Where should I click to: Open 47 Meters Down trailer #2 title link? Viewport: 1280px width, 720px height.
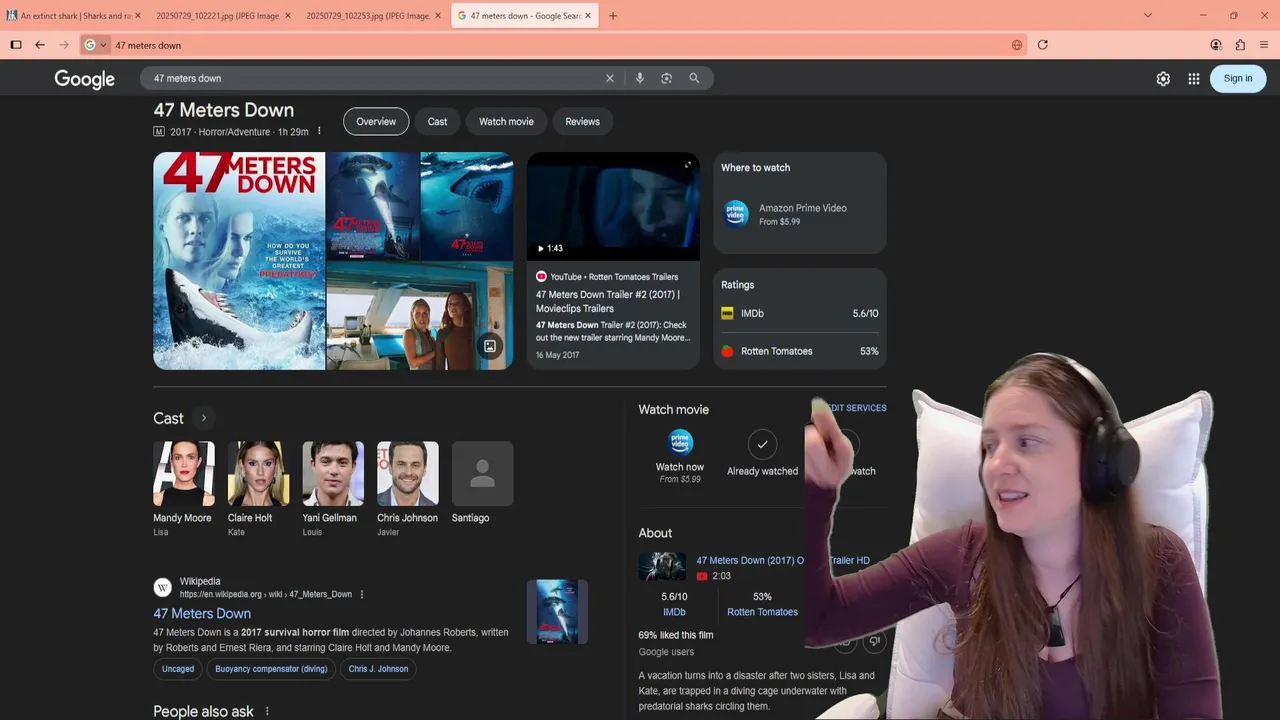pos(608,301)
